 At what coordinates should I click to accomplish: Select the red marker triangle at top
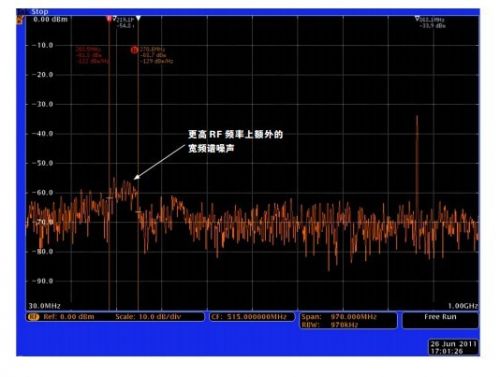tap(109, 19)
